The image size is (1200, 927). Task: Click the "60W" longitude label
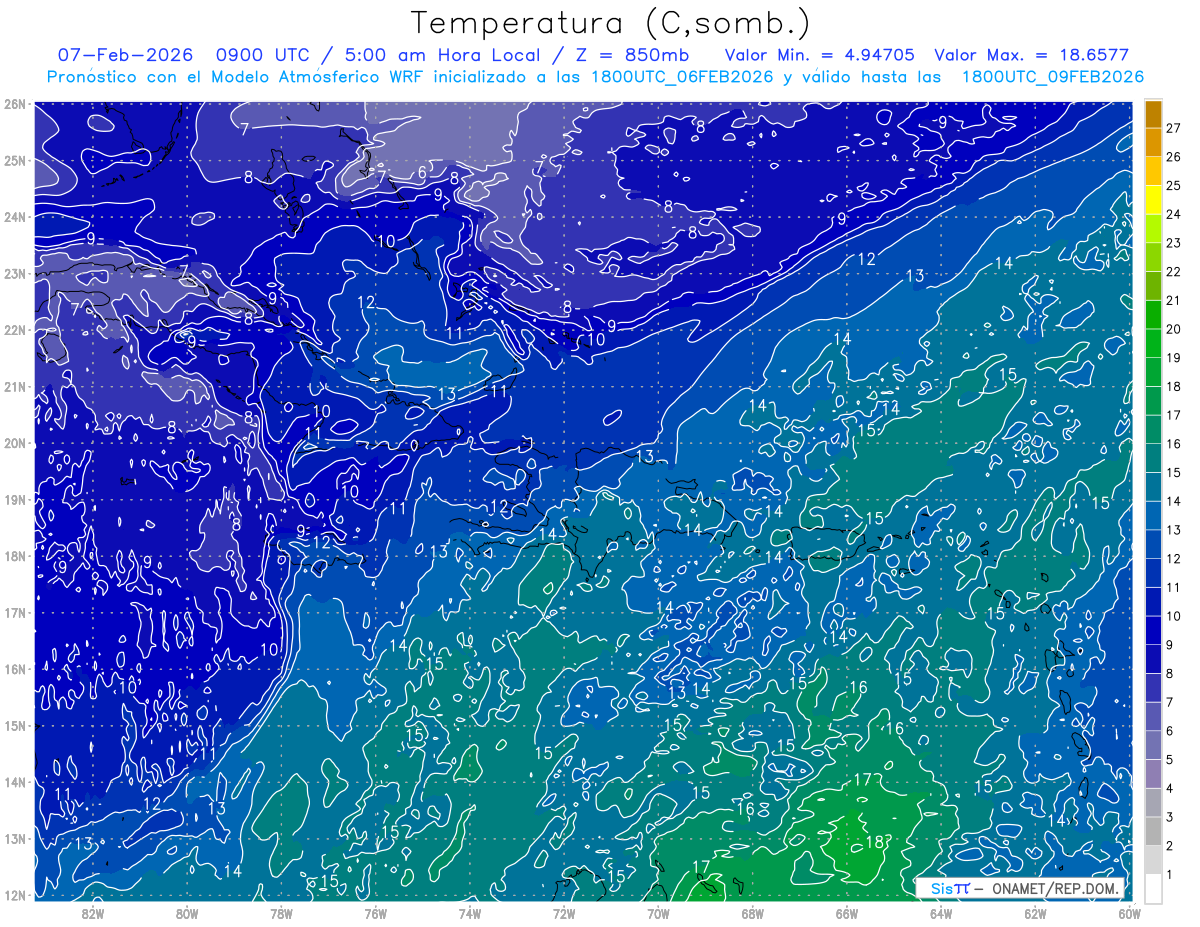tap(1129, 913)
